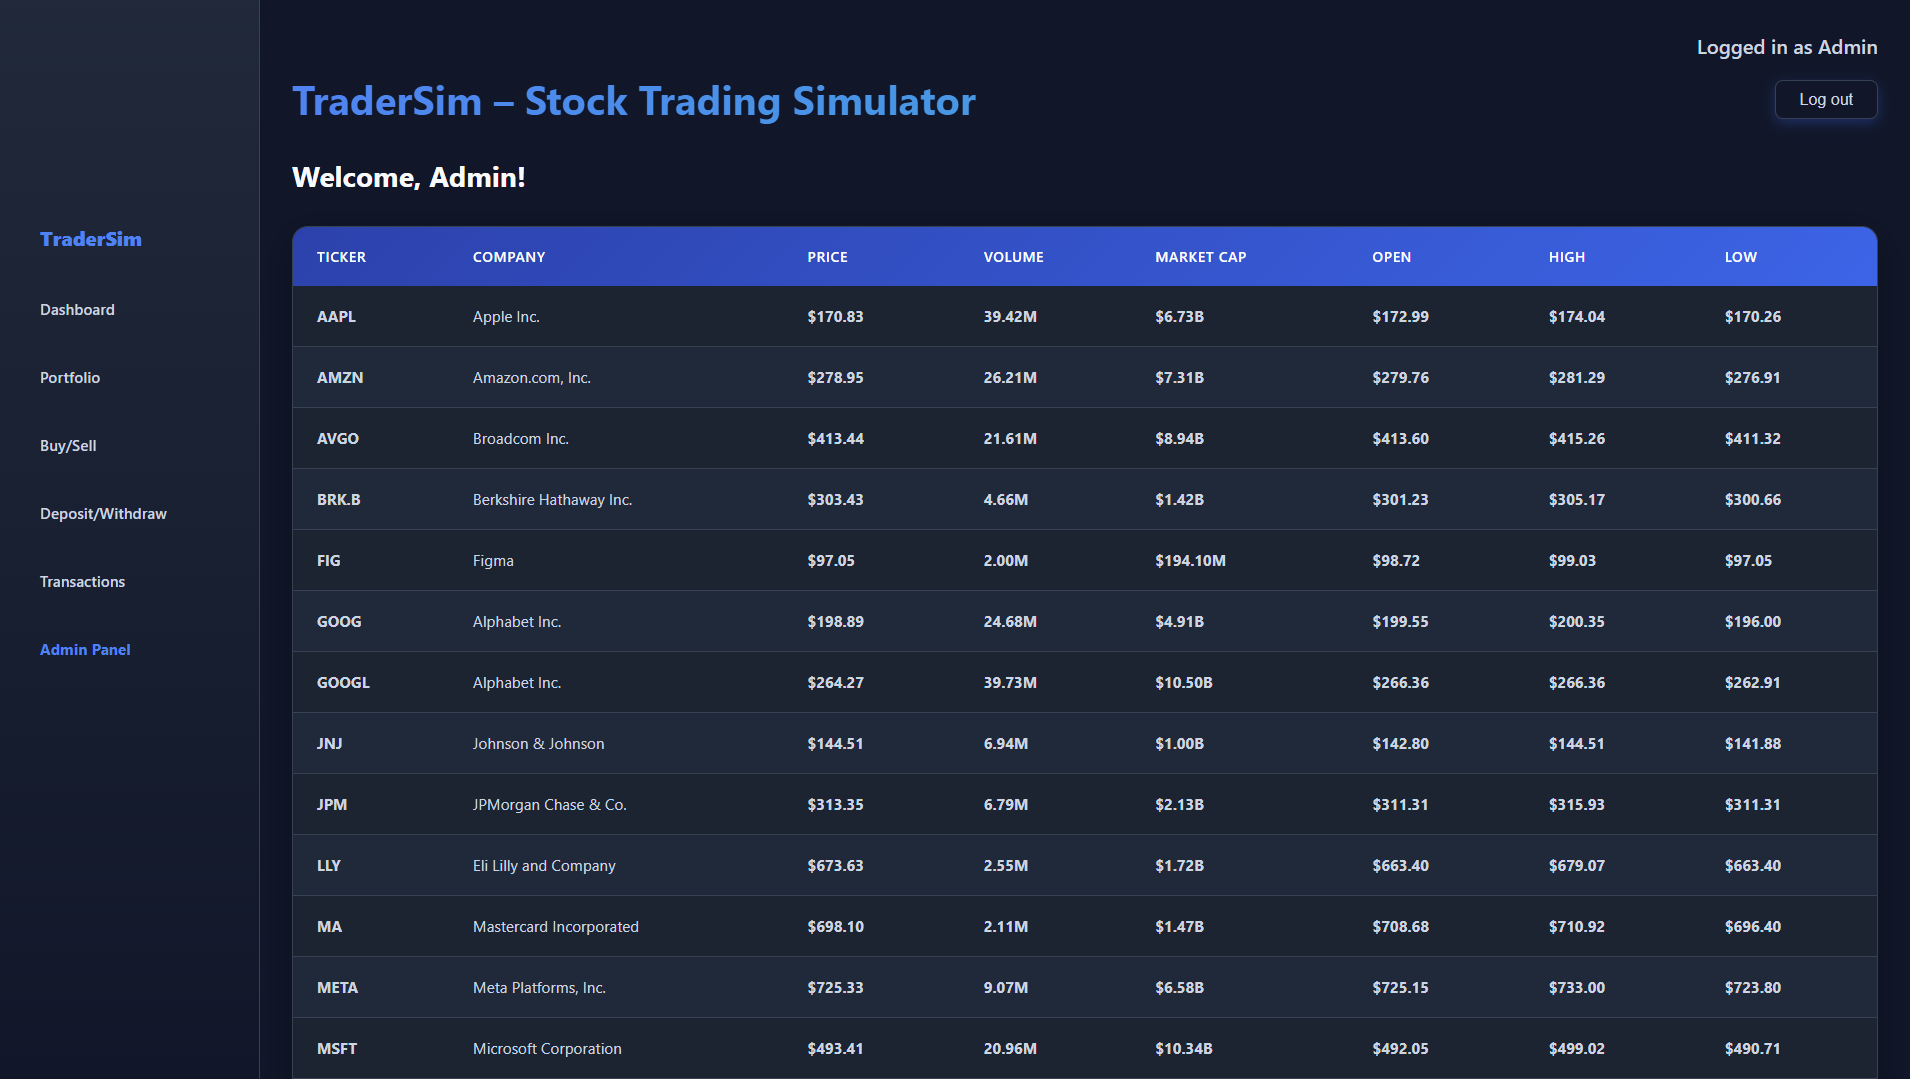Select the GOOGL ticker cell
1910x1079 pixels.
coord(343,683)
